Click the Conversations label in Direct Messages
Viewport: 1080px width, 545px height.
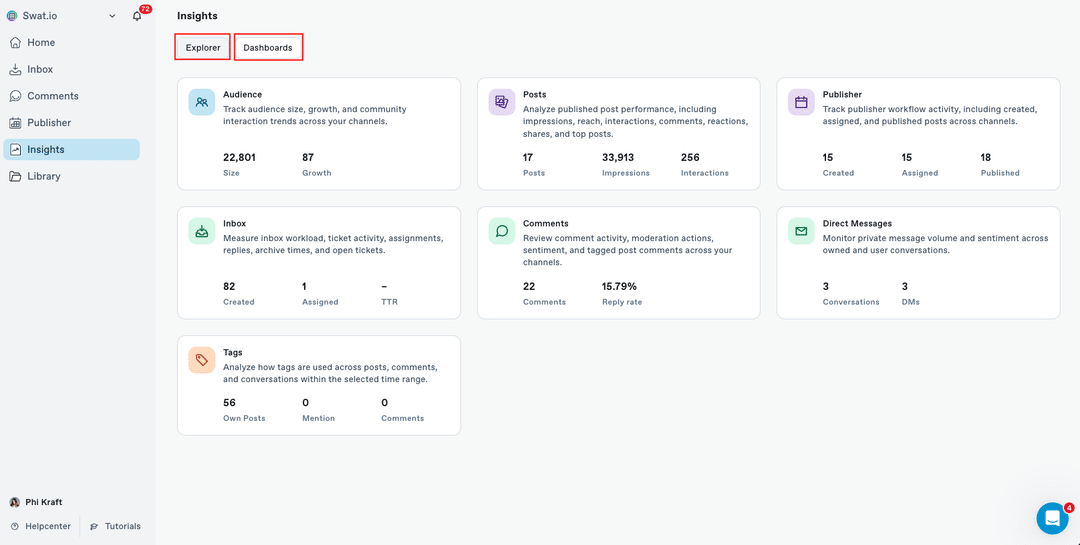tap(851, 302)
